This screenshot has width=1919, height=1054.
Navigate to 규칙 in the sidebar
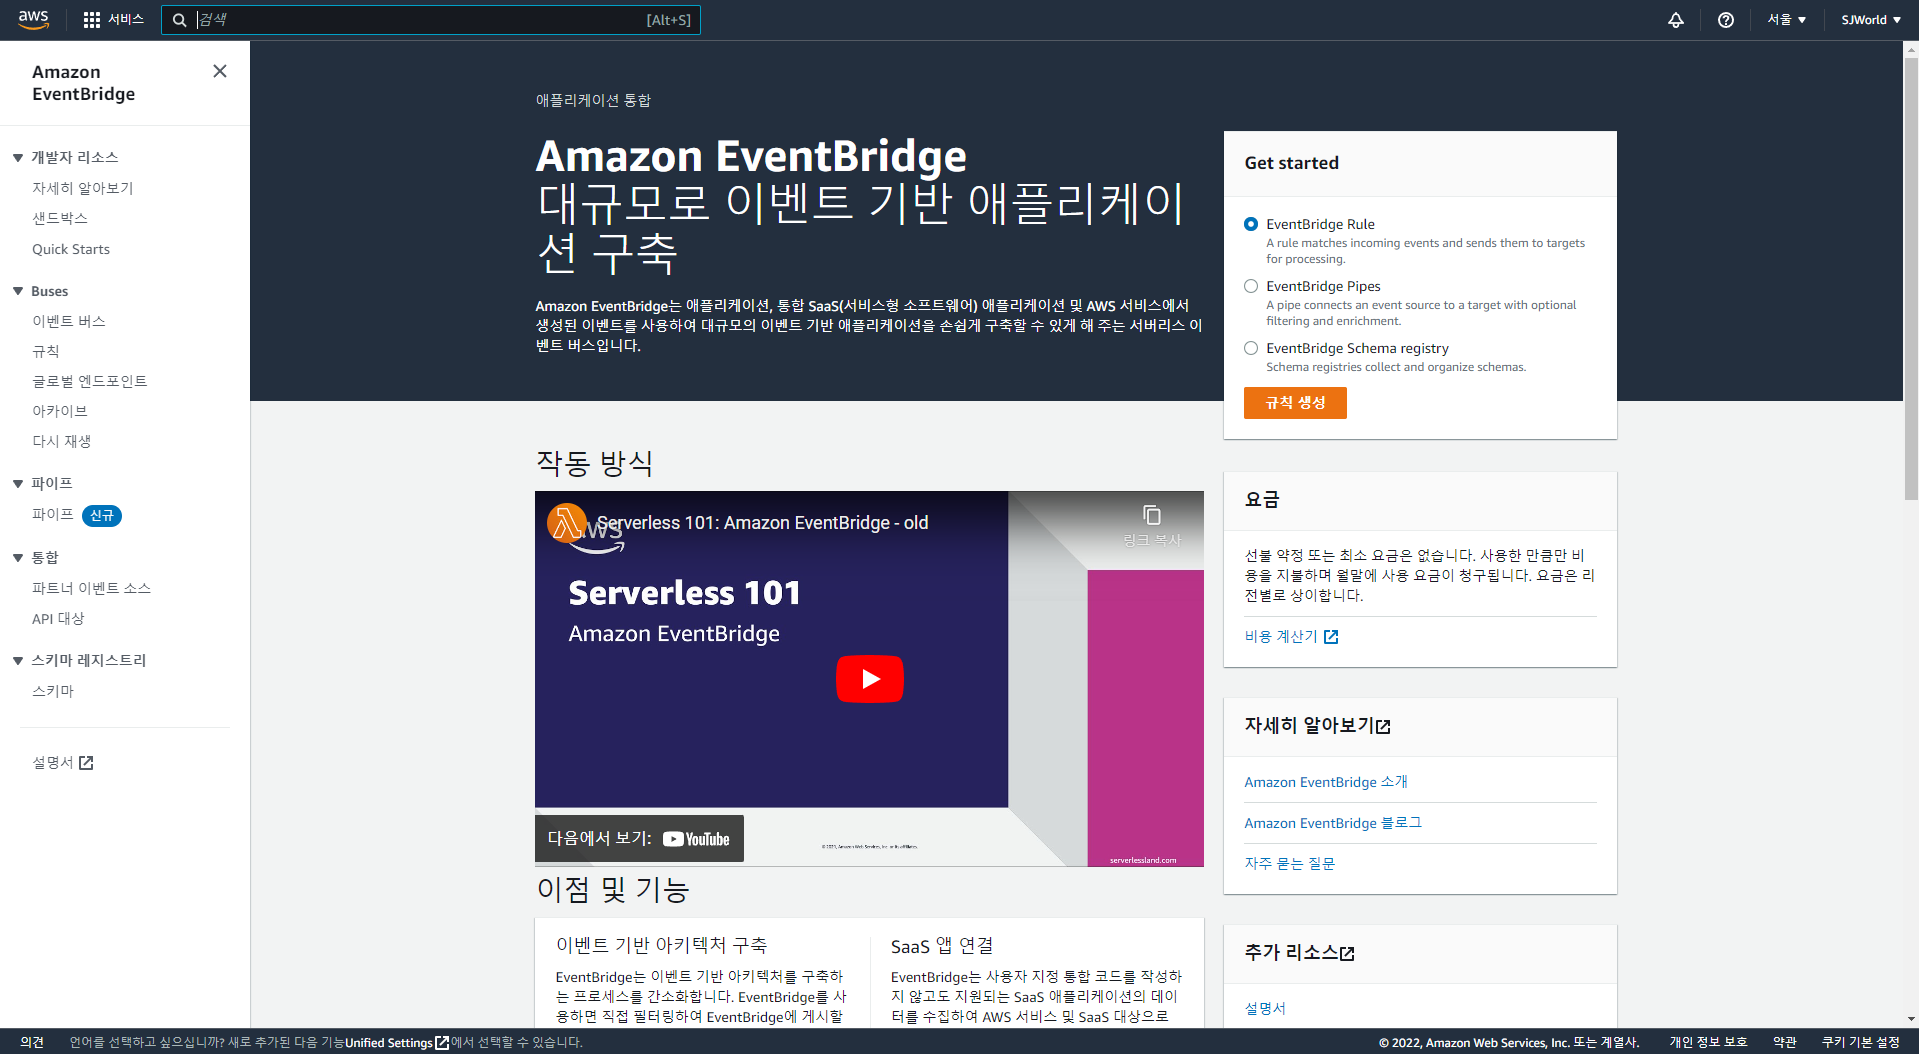46,351
